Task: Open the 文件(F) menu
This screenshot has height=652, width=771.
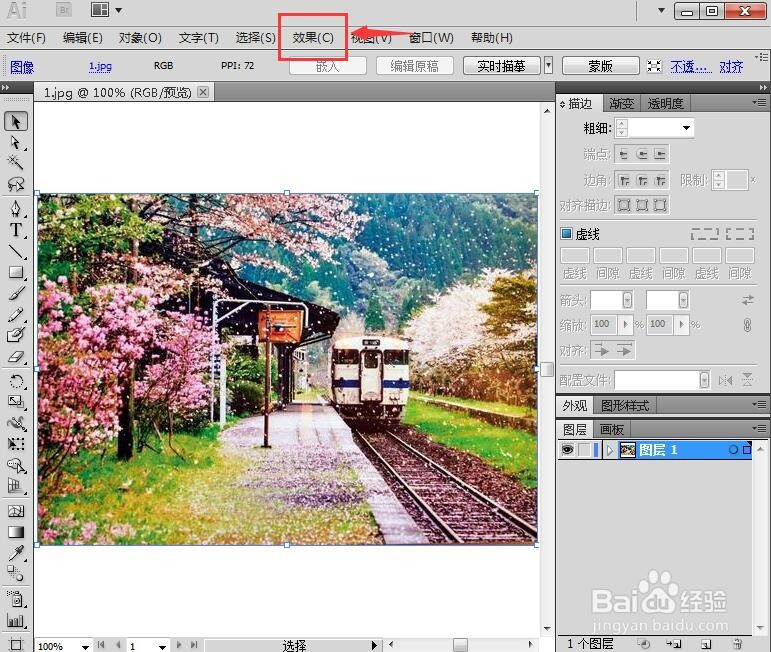Action: (26, 38)
